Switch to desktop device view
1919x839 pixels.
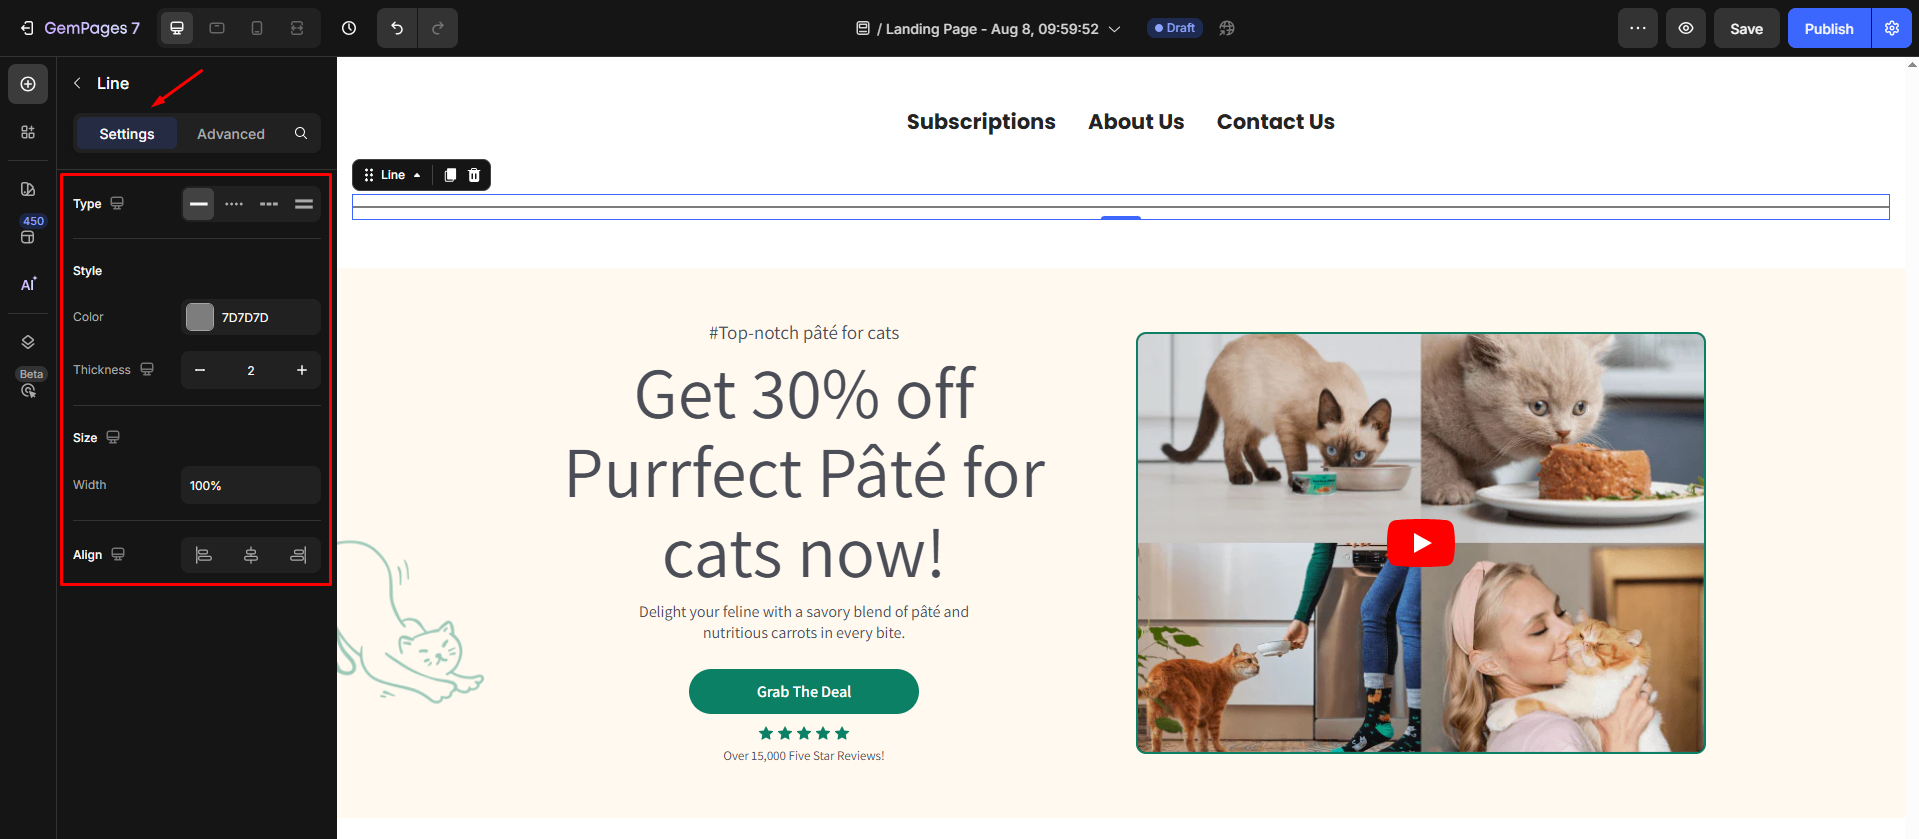click(x=177, y=28)
